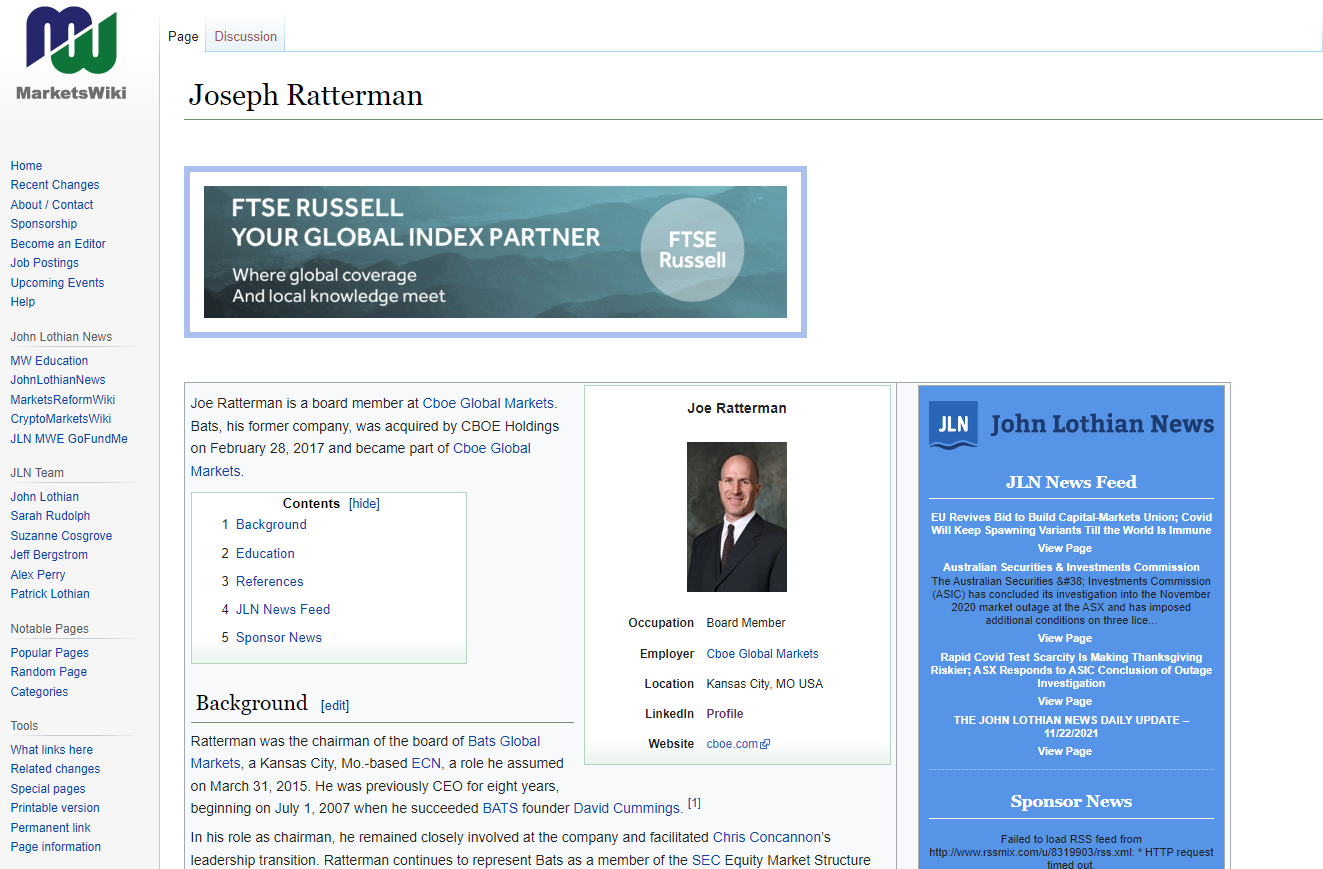Open CryptoMarketsWiki

click(61, 419)
